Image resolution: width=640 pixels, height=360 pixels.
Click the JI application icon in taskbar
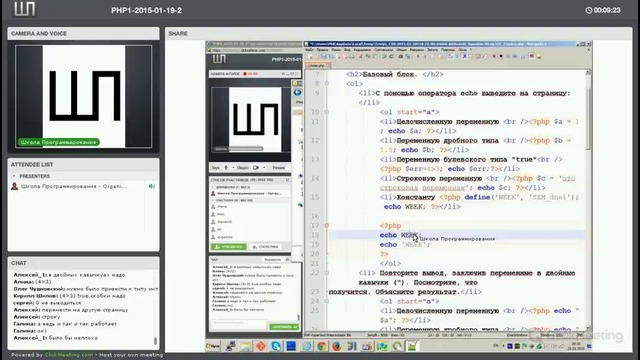[x=352, y=346]
